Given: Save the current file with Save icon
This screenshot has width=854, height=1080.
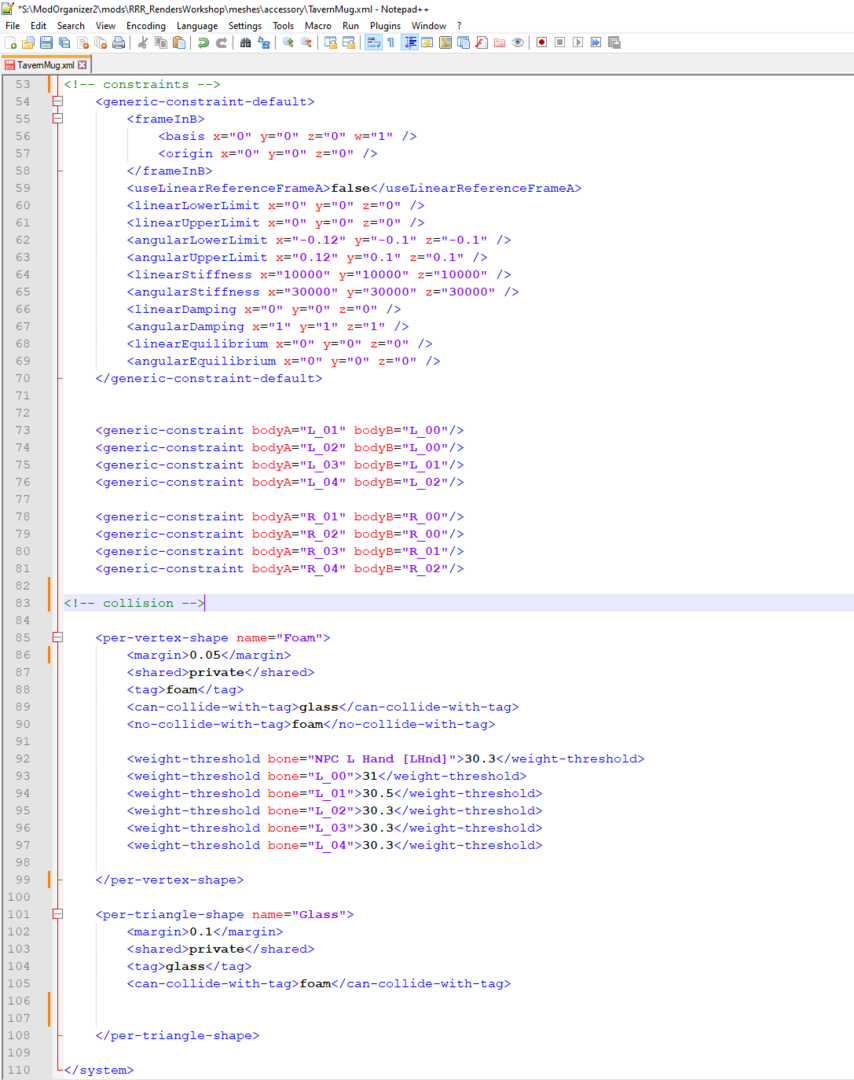Looking at the screenshot, I should [46, 43].
